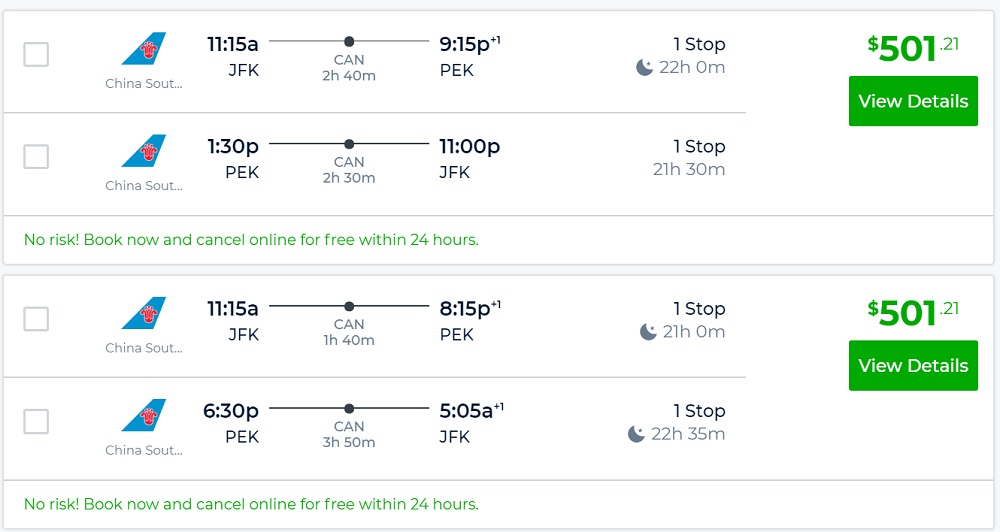Tick checkbox for 11:15a JFK to 8:15p flight
This screenshot has height=532, width=1000.
[x=36, y=319]
